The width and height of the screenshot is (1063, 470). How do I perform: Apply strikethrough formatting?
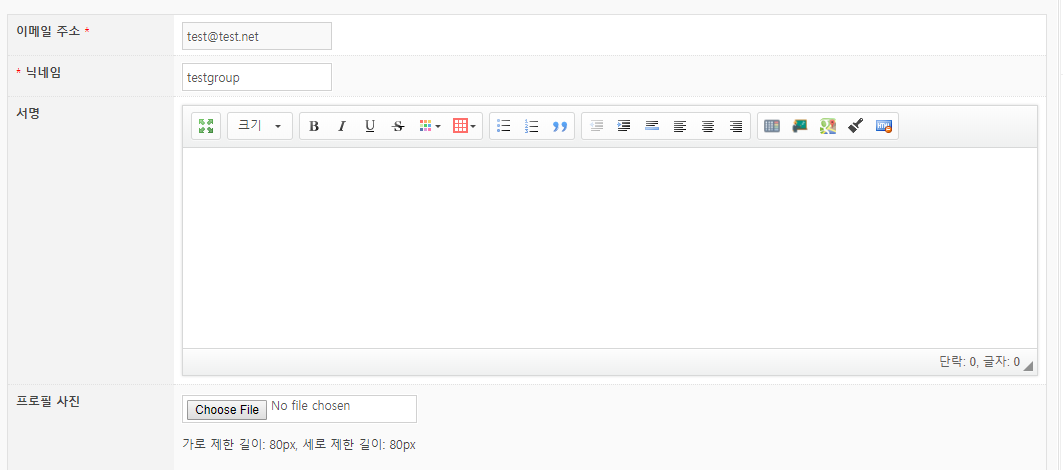[x=398, y=126]
